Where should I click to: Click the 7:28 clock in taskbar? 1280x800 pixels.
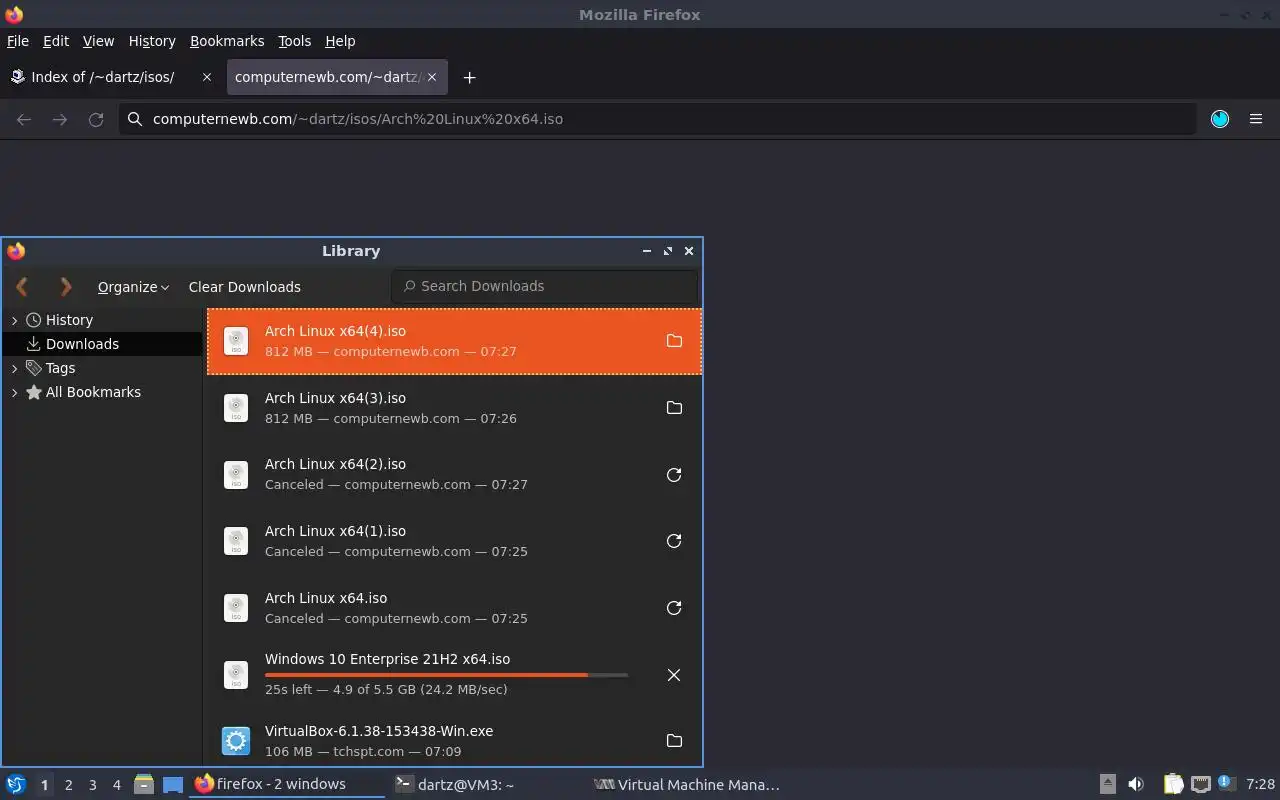coord(1260,785)
